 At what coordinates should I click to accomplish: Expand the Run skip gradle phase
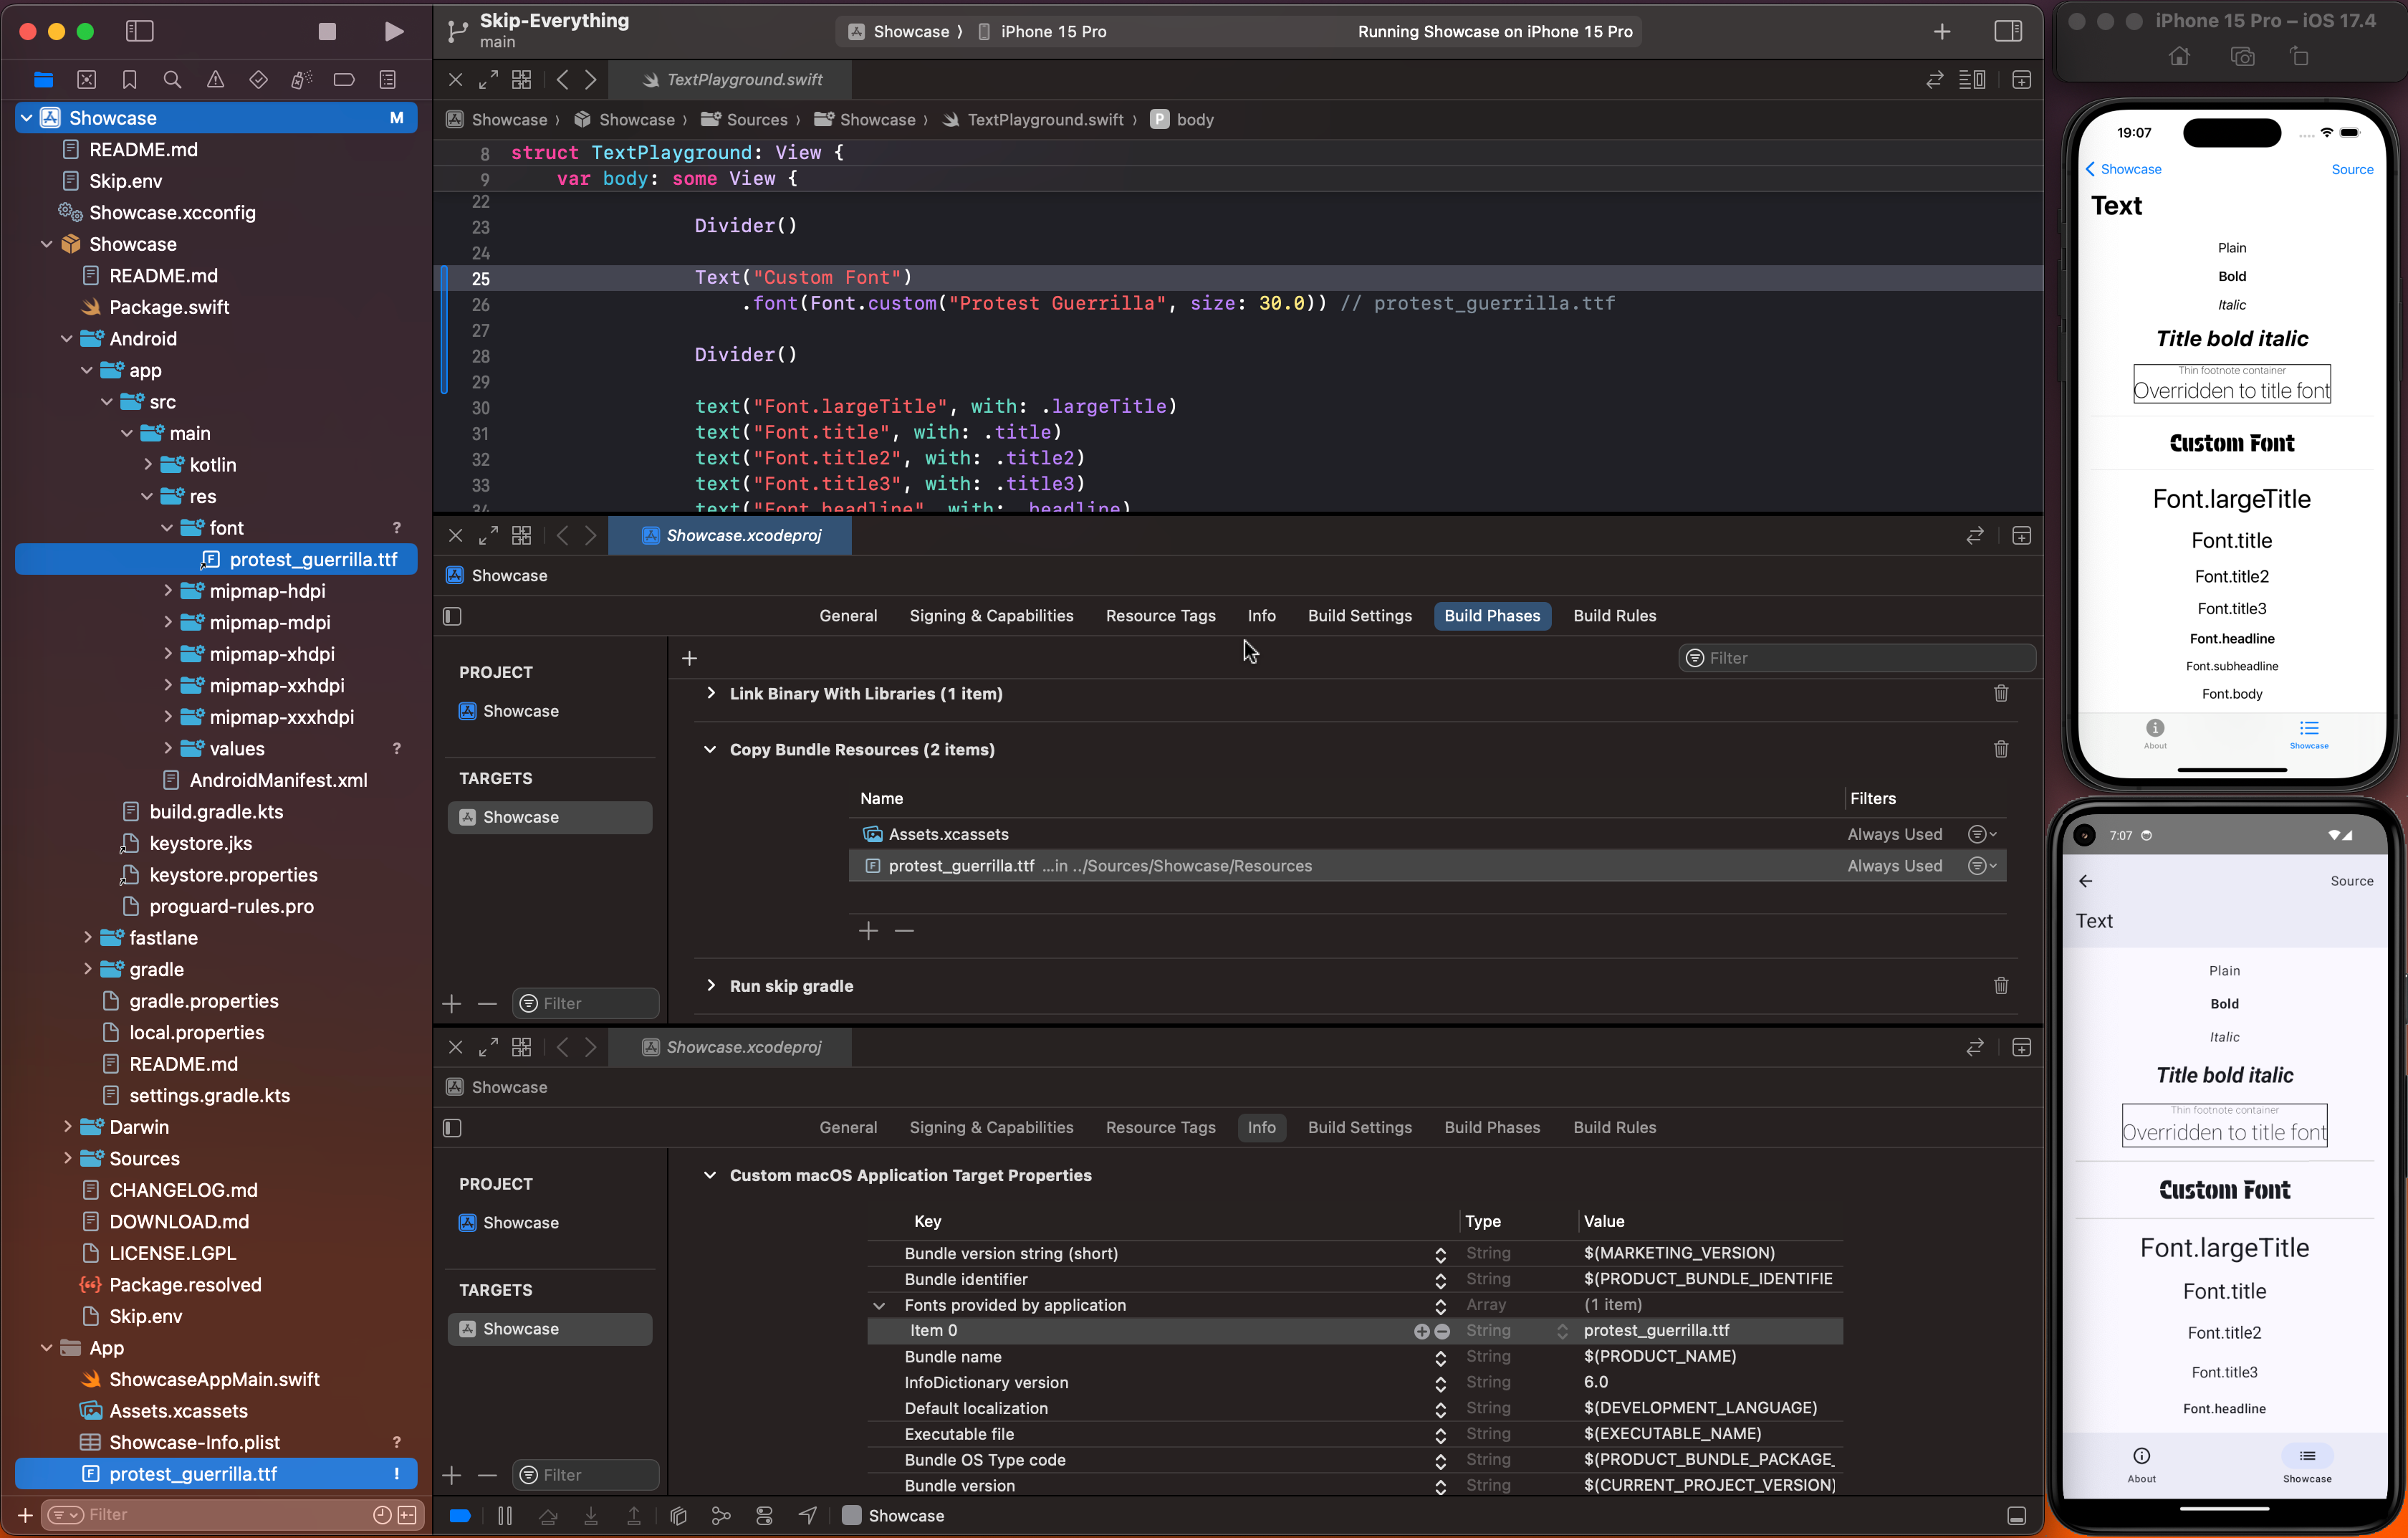pyautogui.click(x=710, y=985)
